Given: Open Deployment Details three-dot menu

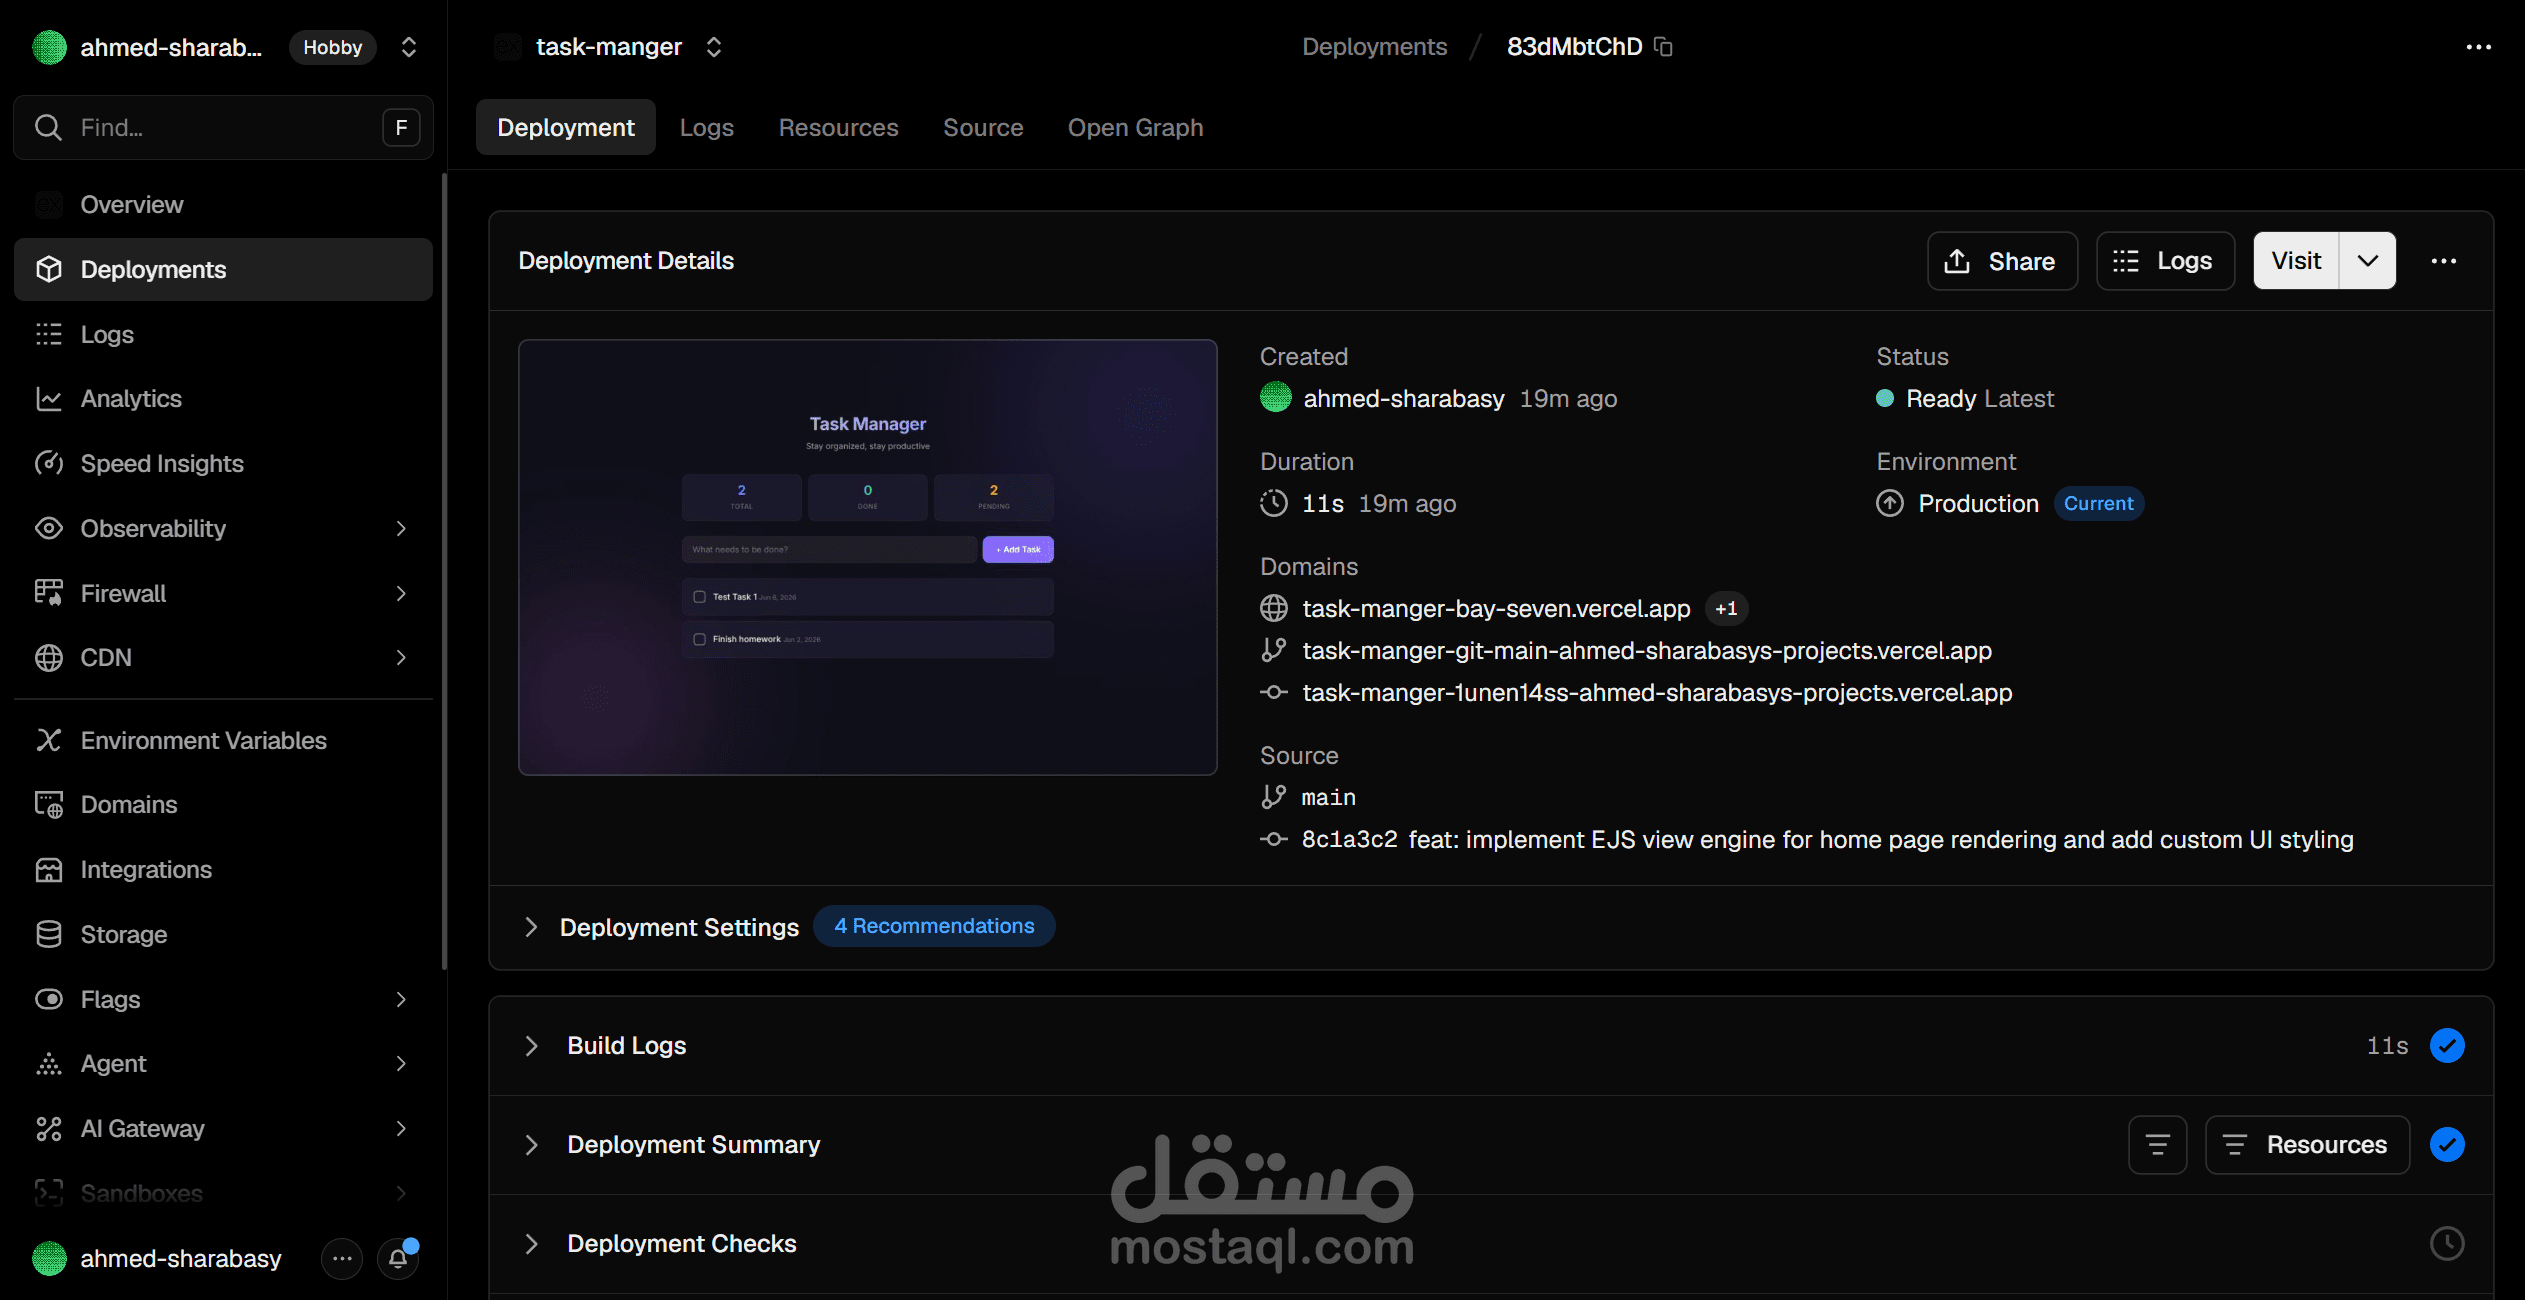Looking at the screenshot, I should tap(2443, 261).
